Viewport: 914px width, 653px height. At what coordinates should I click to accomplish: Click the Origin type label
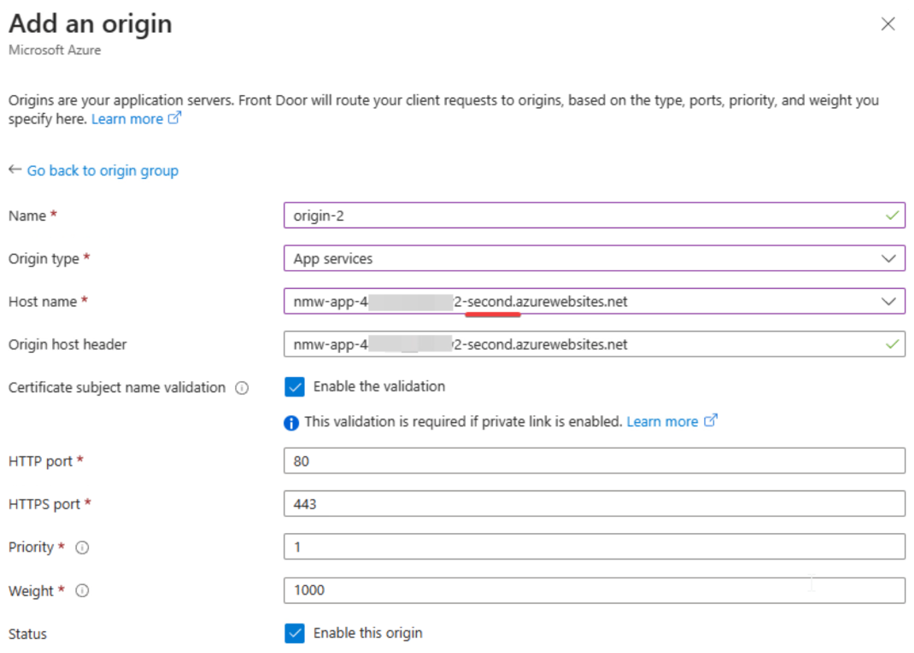point(44,259)
